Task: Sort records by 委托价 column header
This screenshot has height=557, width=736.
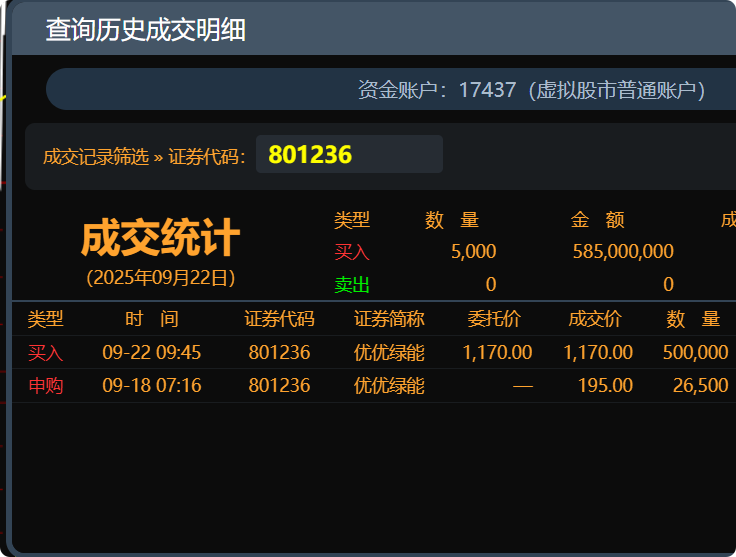Action: [494, 319]
